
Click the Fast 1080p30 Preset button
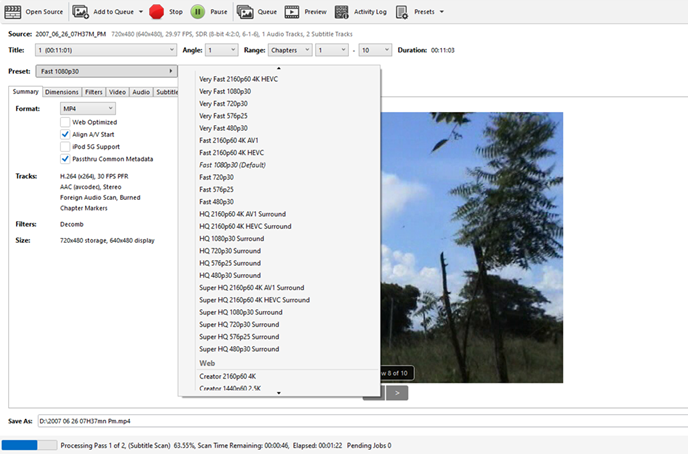click(x=105, y=71)
